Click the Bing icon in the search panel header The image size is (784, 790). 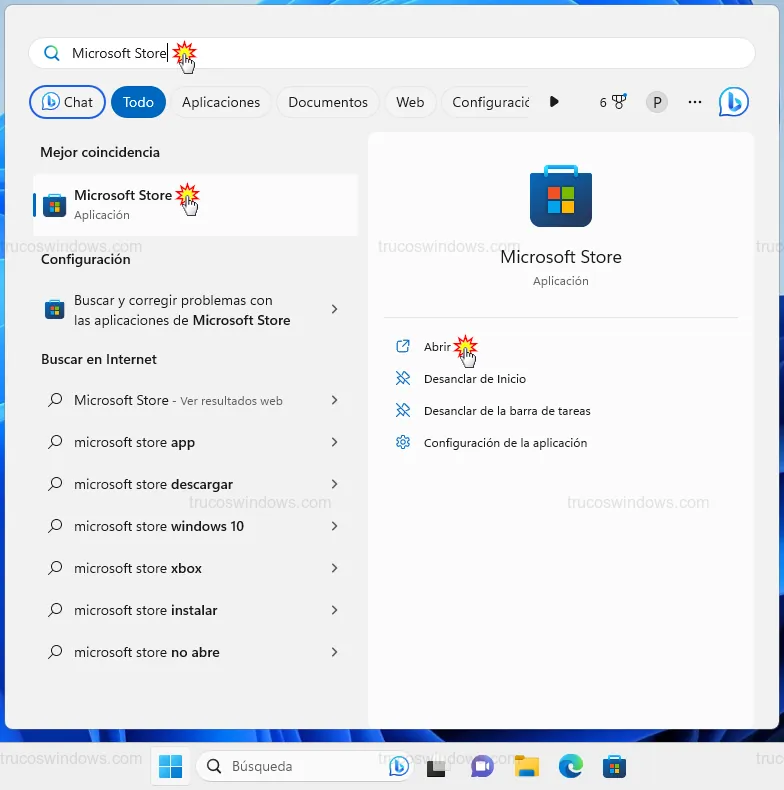pos(733,102)
